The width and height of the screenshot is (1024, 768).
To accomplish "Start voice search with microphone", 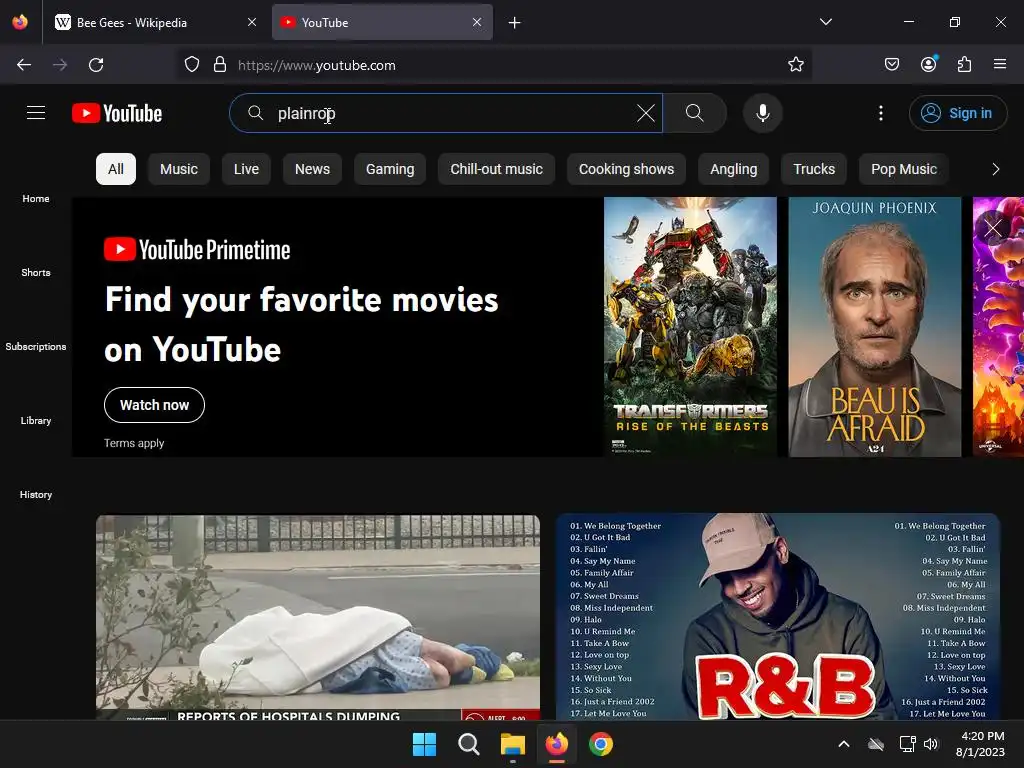I will click(x=762, y=113).
